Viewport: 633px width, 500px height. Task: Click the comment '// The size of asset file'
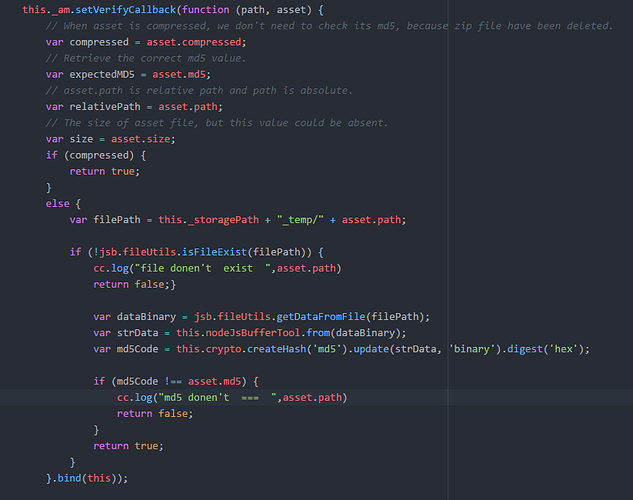click(217, 123)
